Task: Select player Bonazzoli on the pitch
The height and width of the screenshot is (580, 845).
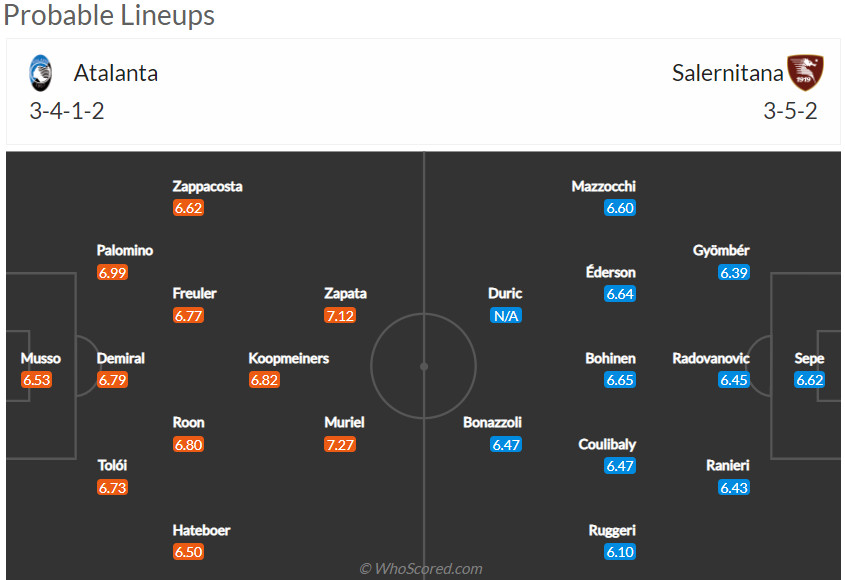Action: point(492,422)
